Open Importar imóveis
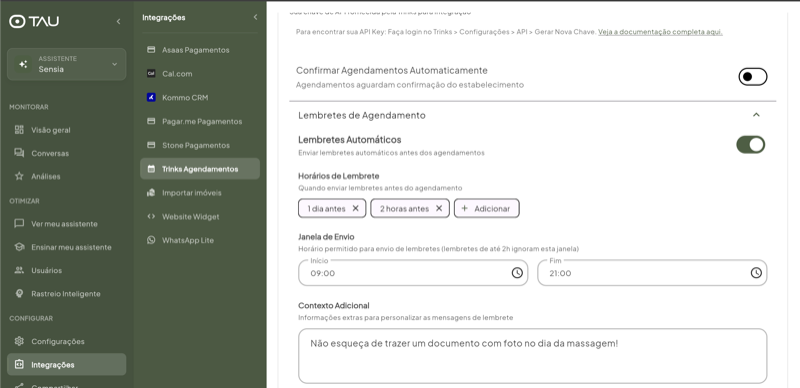The height and width of the screenshot is (388, 800). pos(191,193)
